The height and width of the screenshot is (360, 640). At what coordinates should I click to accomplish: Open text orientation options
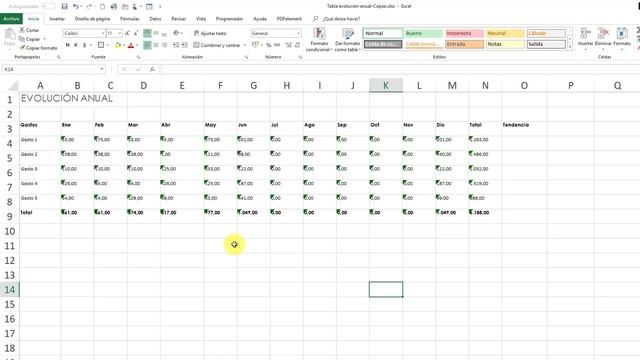(177, 33)
